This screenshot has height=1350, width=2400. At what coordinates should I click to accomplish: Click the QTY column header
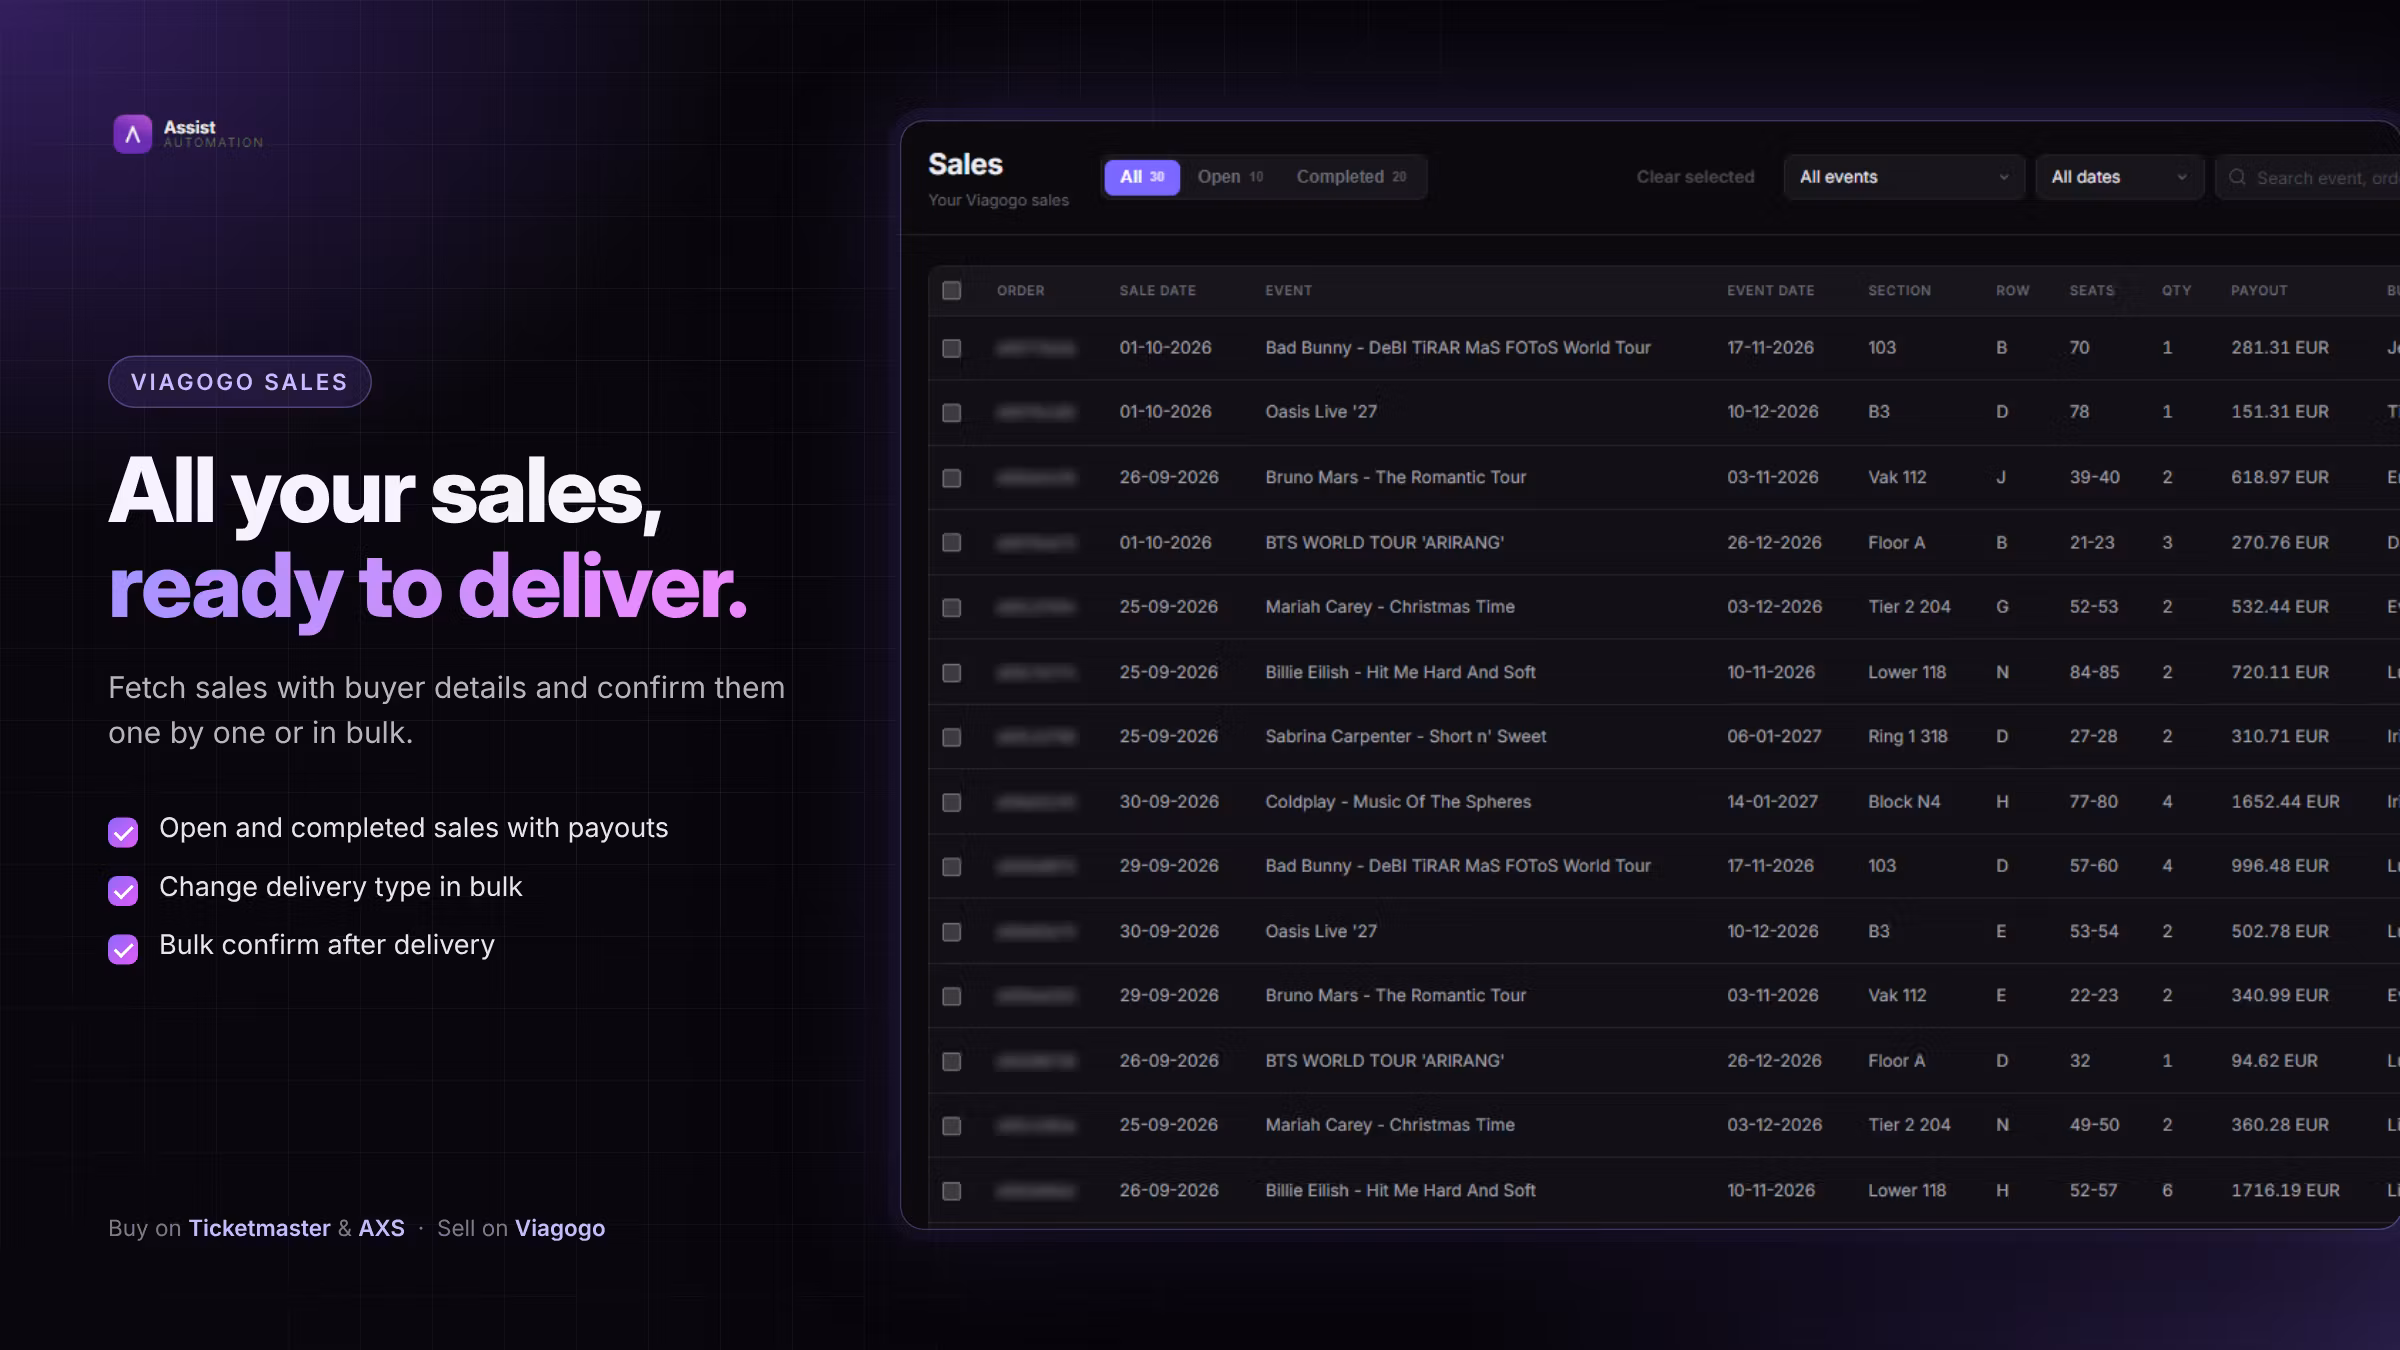pyautogui.click(x=2176, y=290)
